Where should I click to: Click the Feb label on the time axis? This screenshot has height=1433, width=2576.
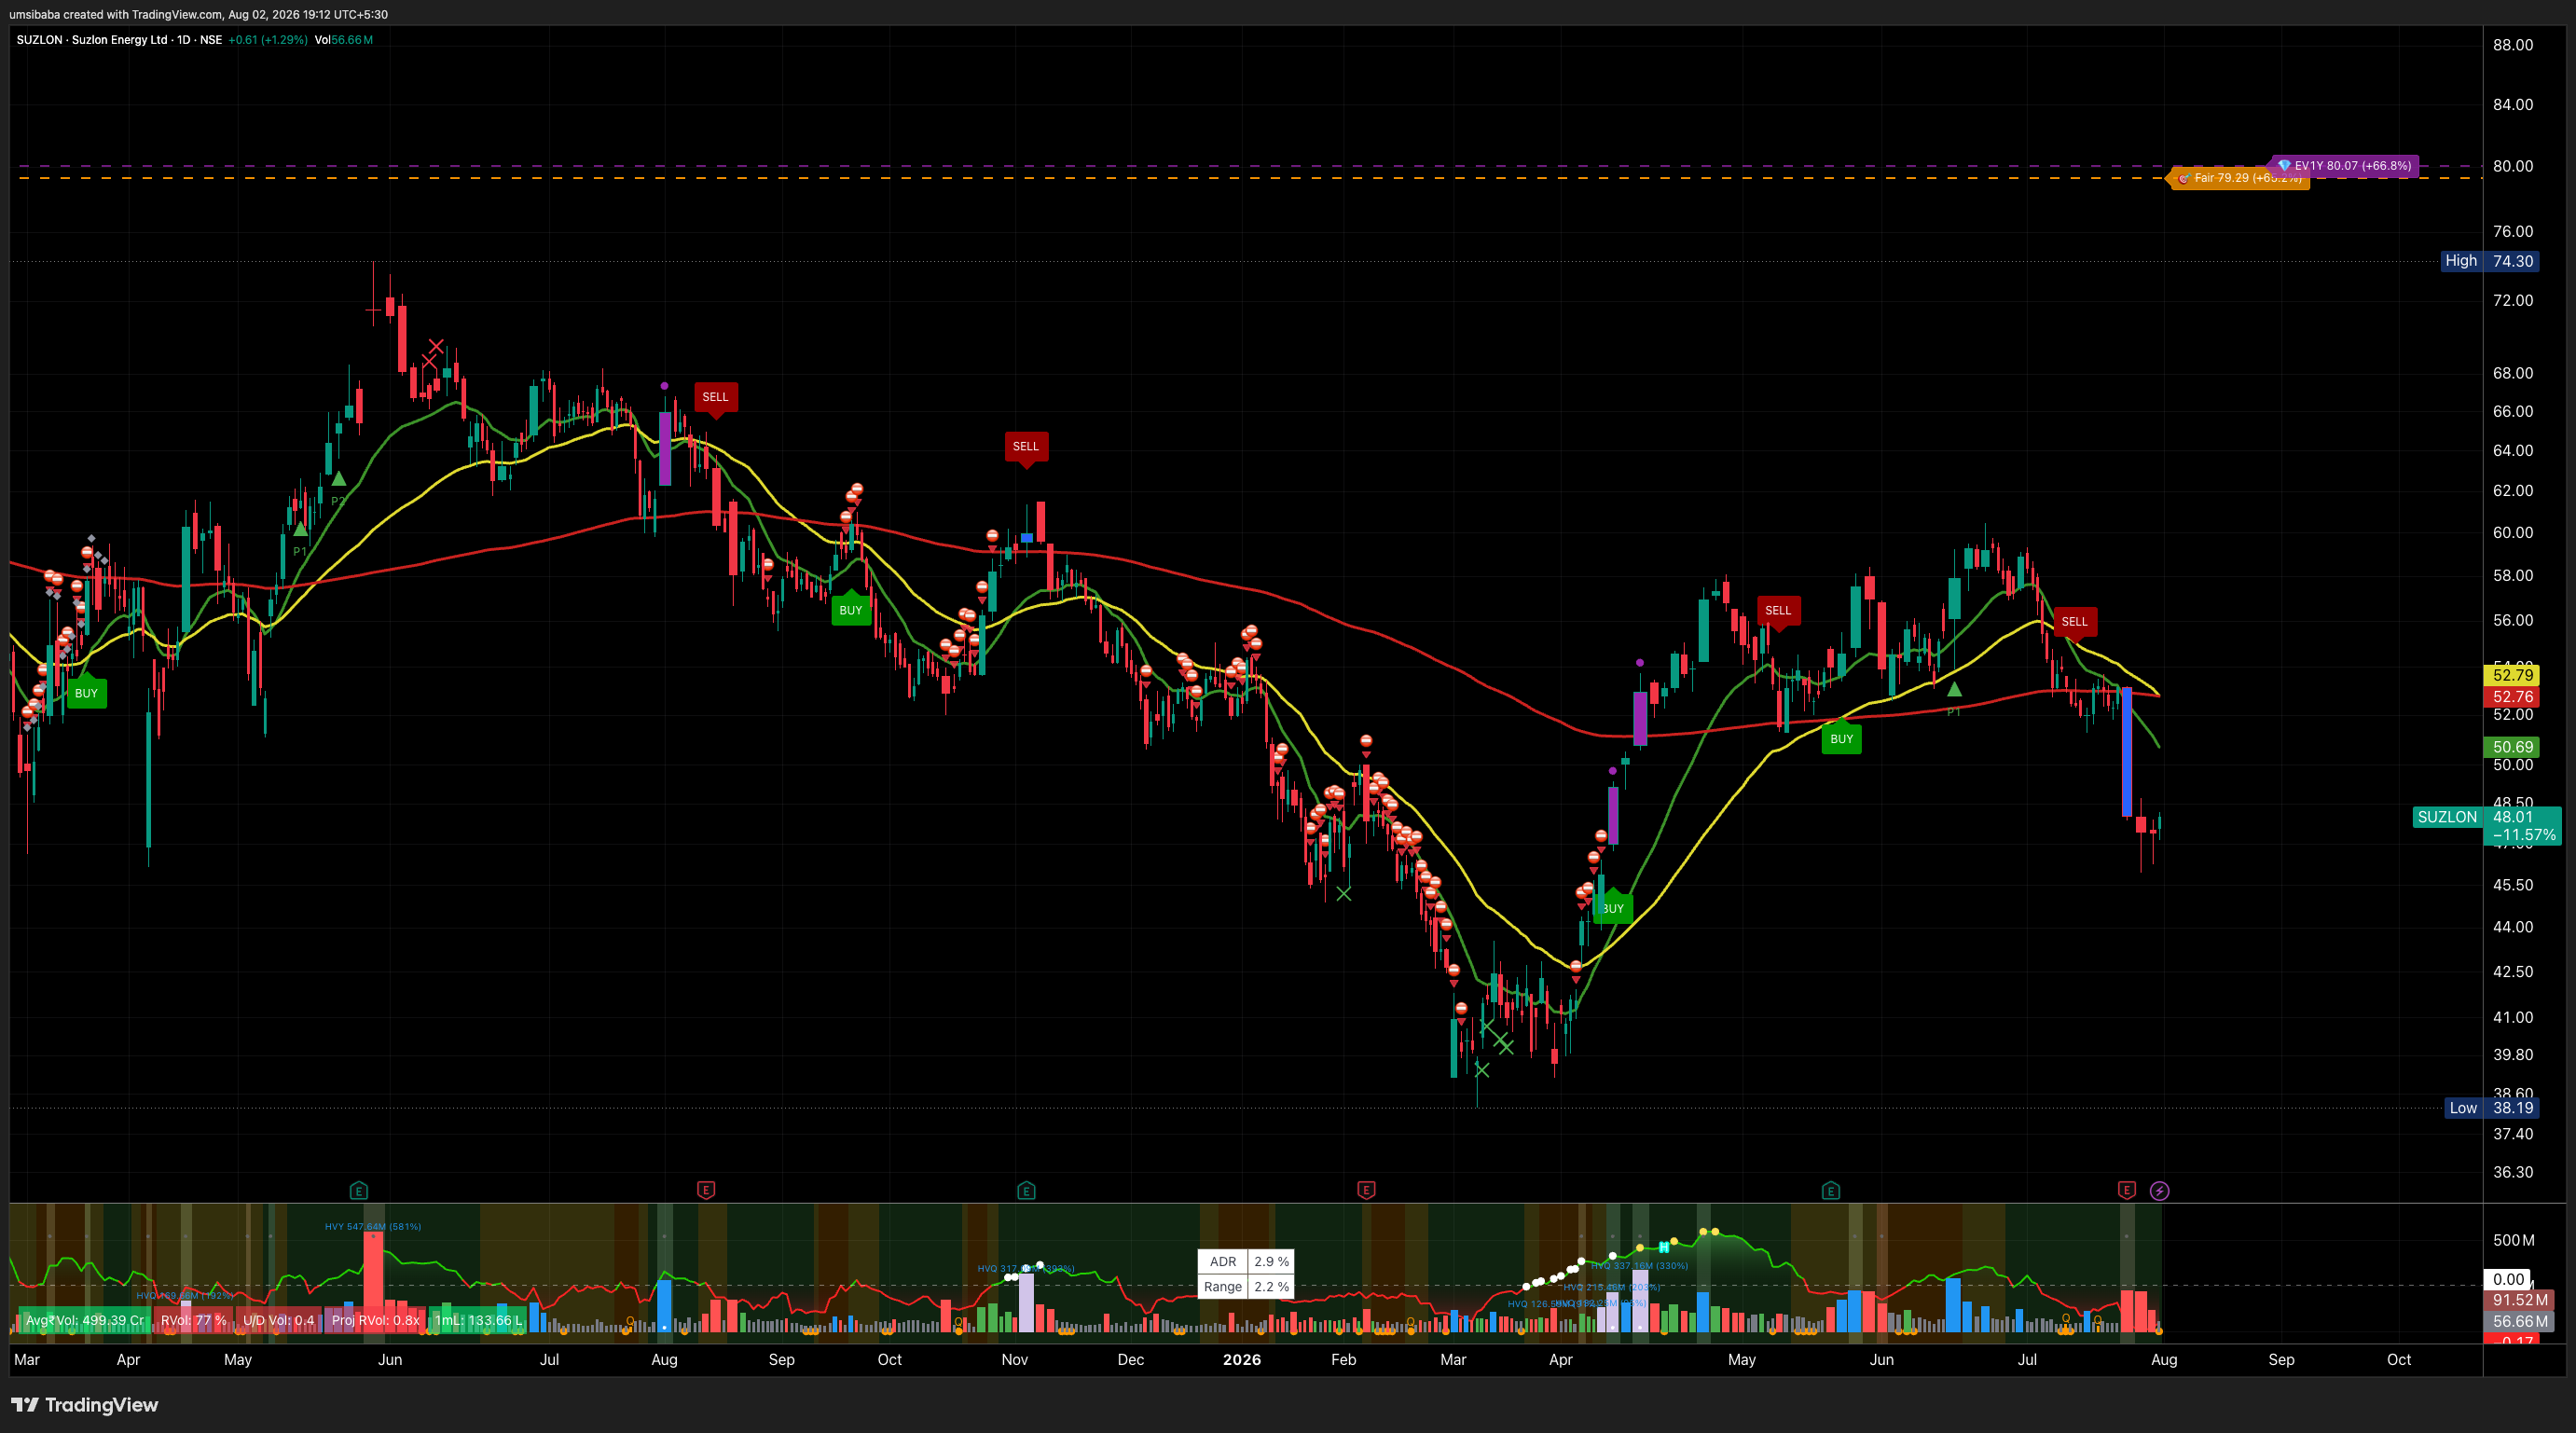point(1344,1360)
